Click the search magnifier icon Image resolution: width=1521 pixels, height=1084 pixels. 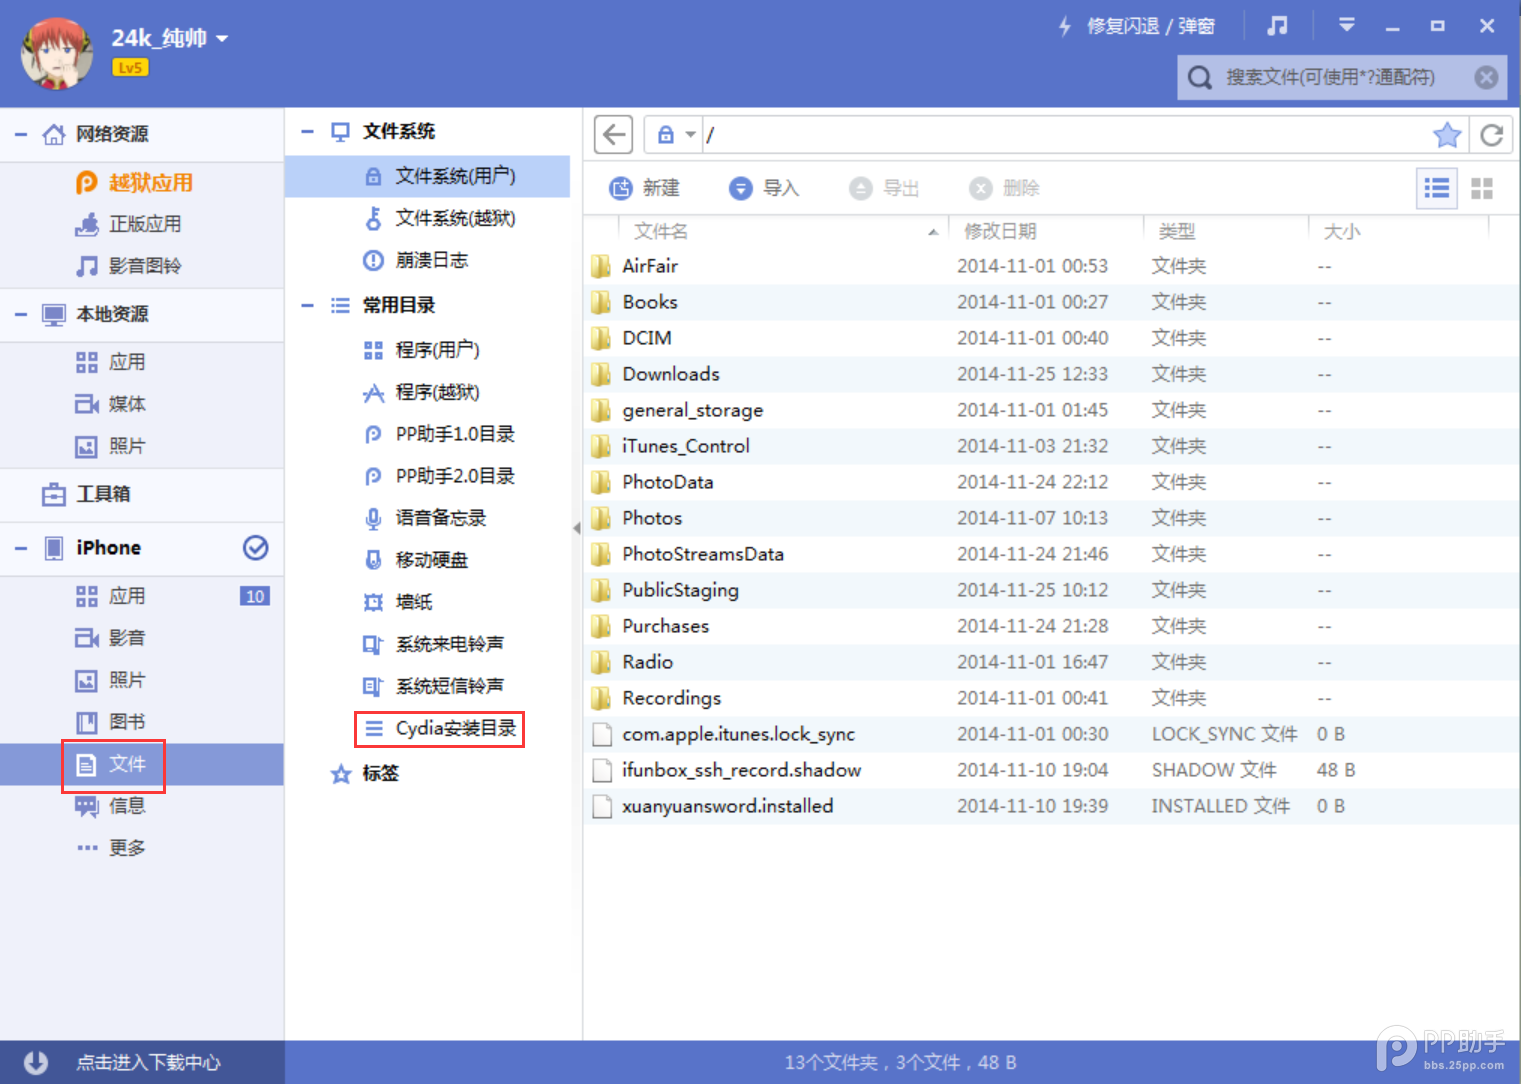point(1200,77)
